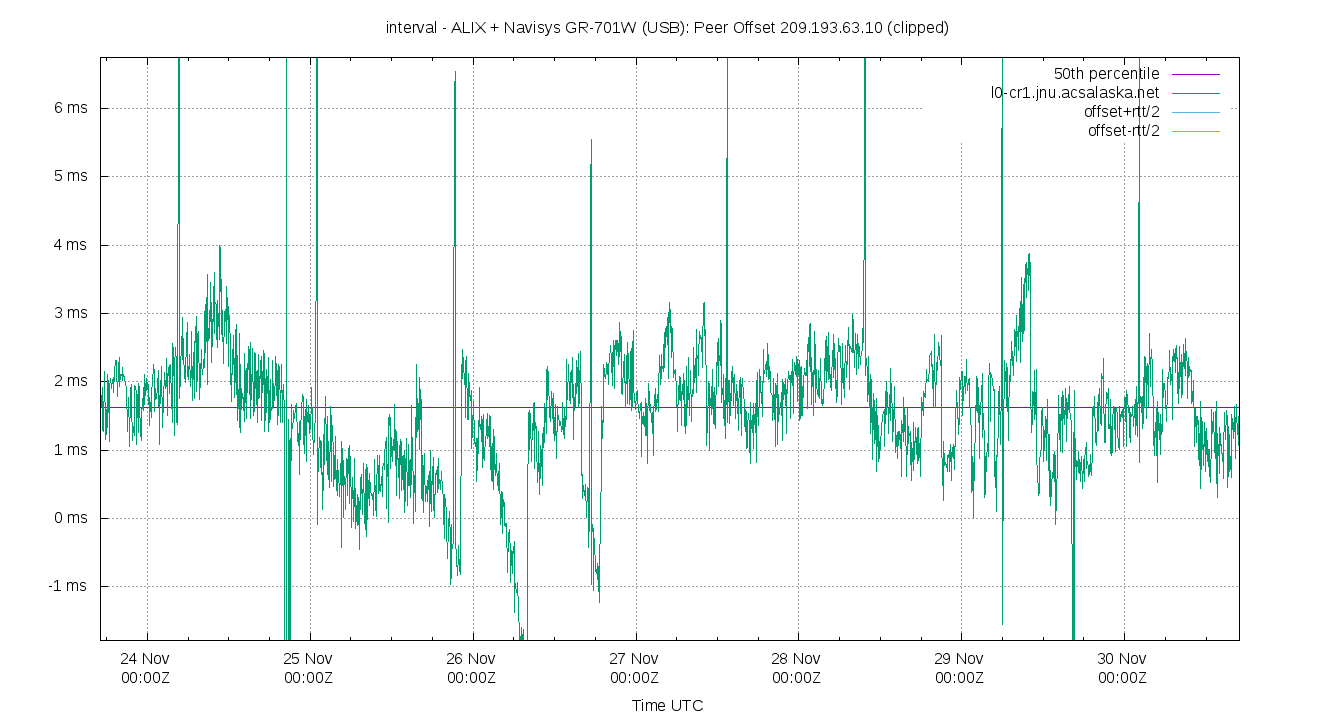Click the '25 Nov' x-axis date label
Screen dimensions: 1340x720
[x=309, y=659]
